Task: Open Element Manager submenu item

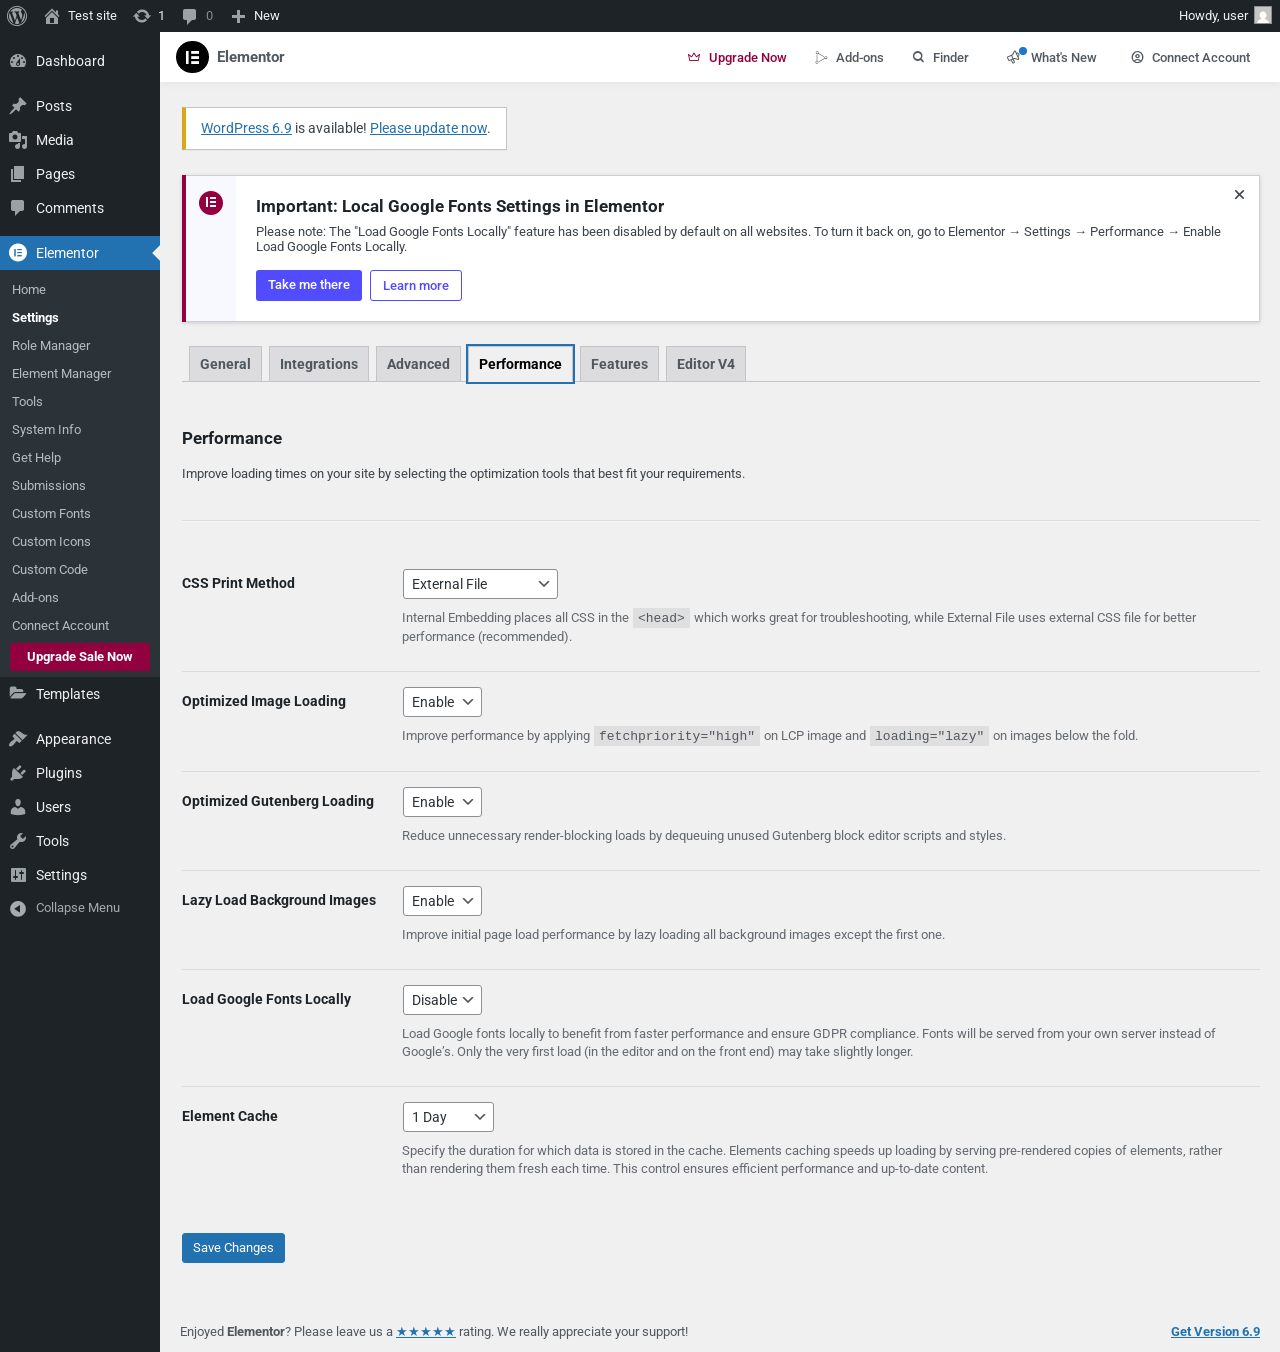Action: (61, 374)
